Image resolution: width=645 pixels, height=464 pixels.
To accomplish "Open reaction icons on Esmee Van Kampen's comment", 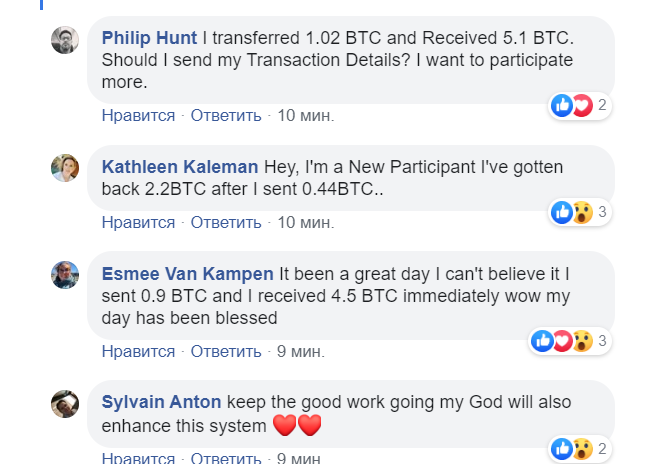I will click(563, 341).
